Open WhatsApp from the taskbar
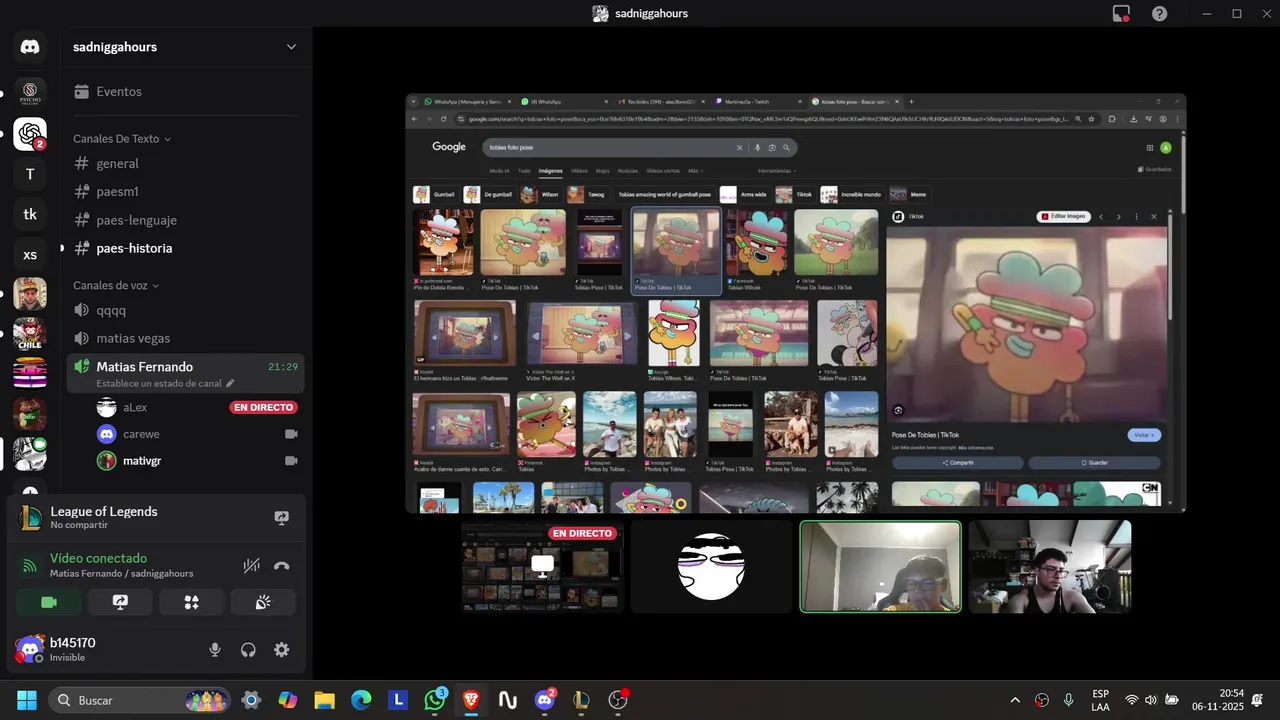Viewport: 1280px width, 720px height. pyautogui.click(x=435, y=700)
